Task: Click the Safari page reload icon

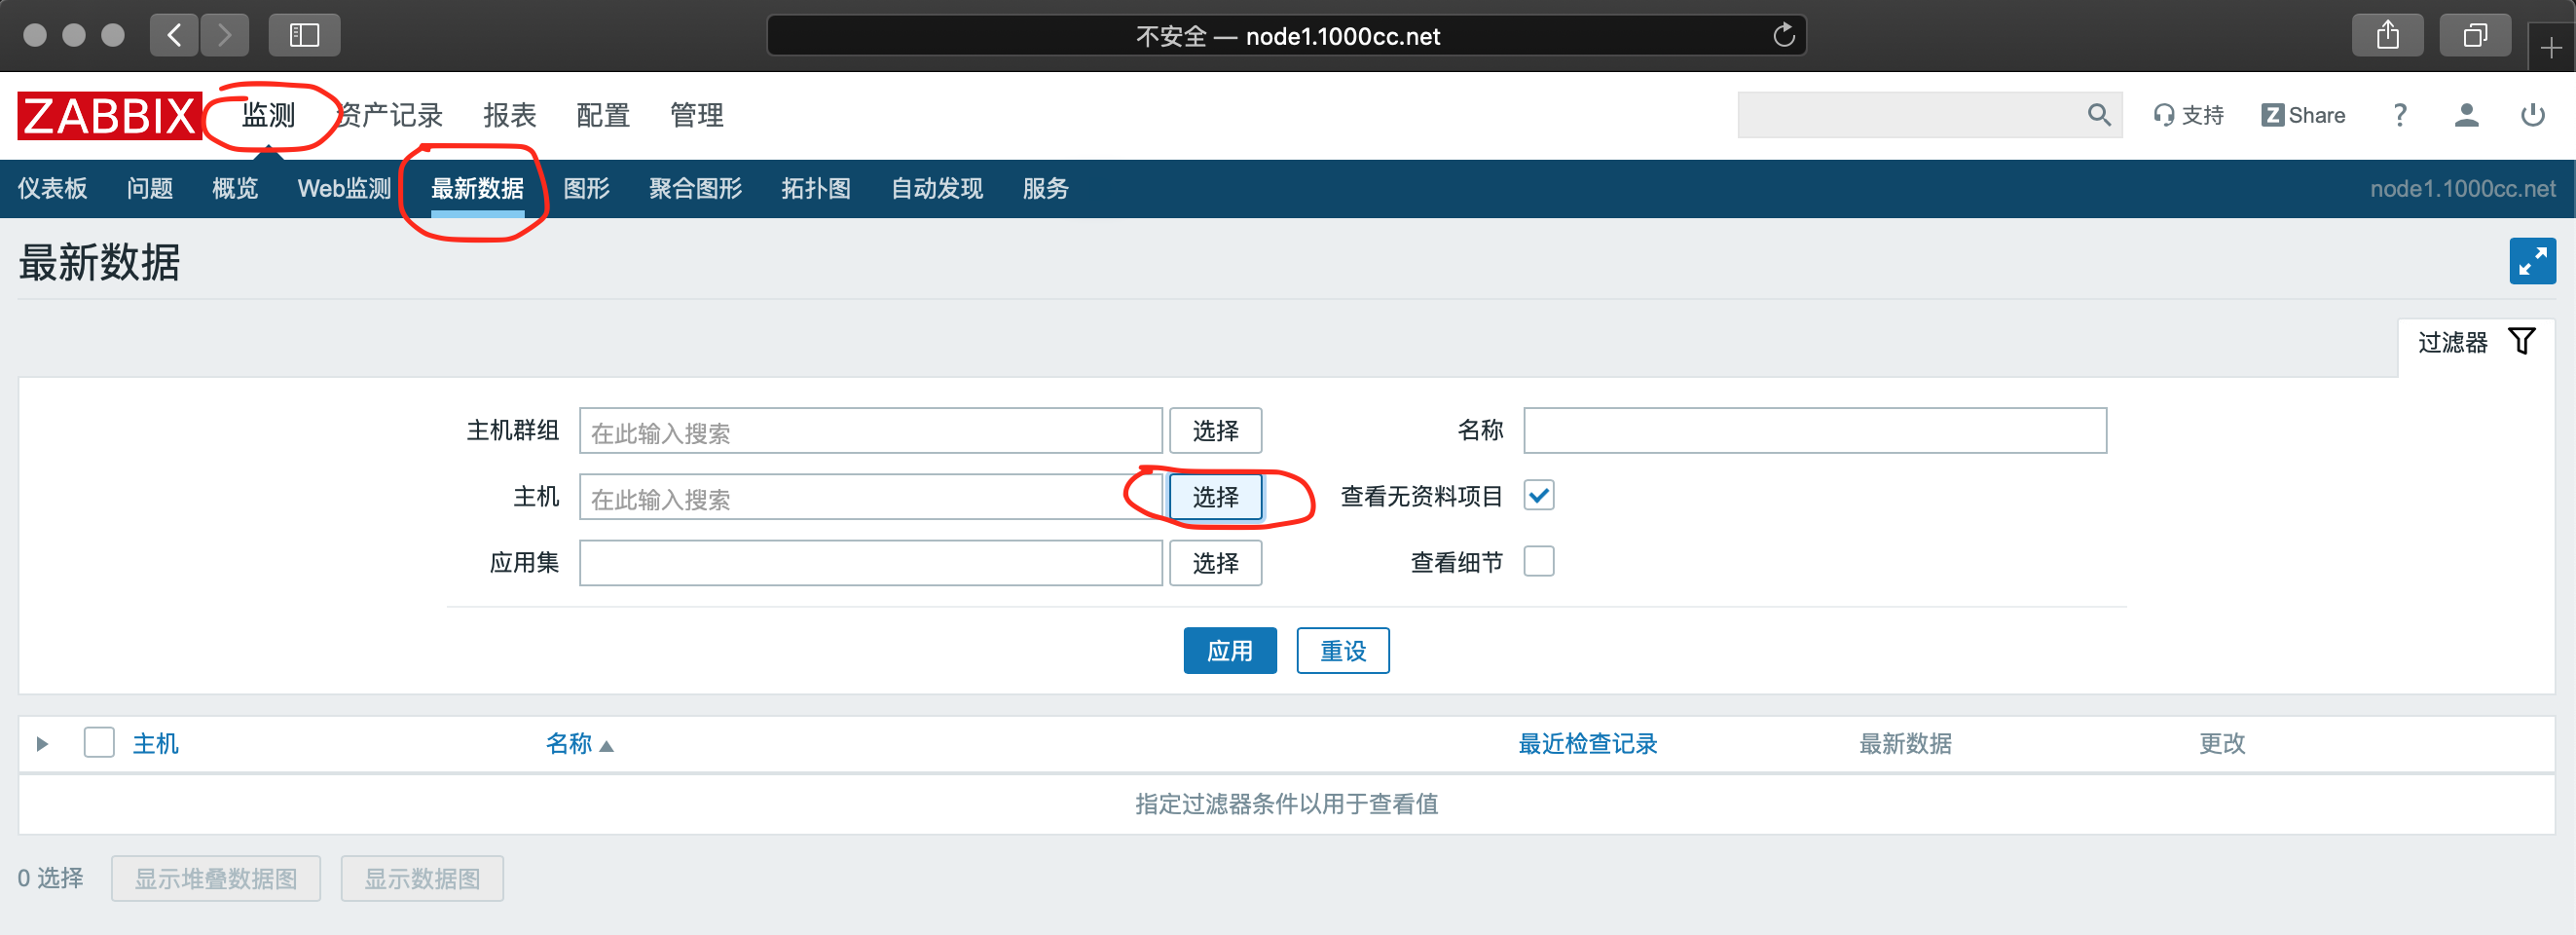Action: click(1783, 36)
